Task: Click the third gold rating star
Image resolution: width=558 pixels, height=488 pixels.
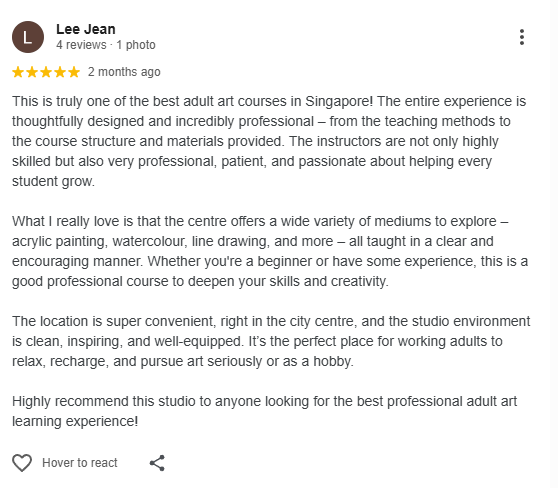Action: coord(46,72)
